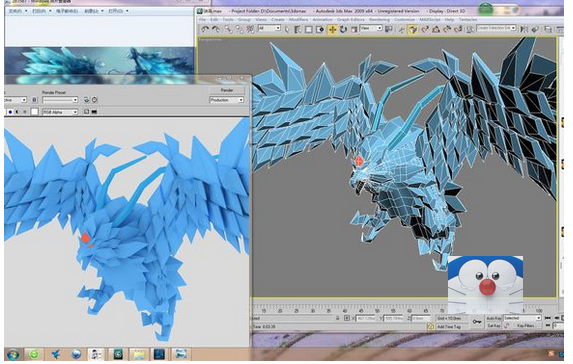Click the X coordinate input field
Image resolution: width=573 pixels, height=364 pixels.
[x=365, y=319]
